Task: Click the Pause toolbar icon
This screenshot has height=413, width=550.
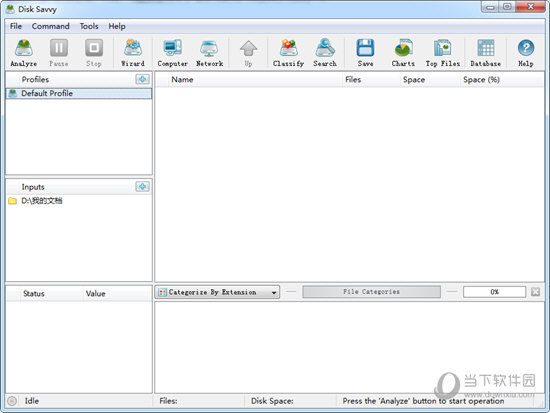Action: pos(59,53)
